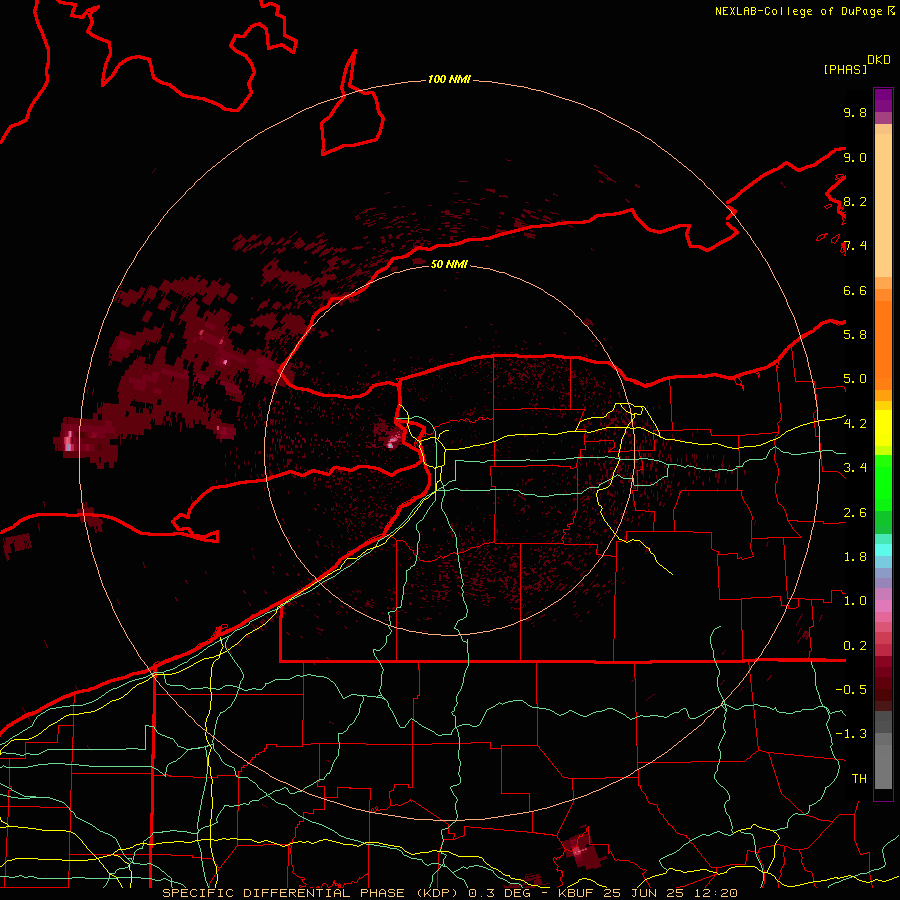
Task: Click the 3.4 scale value
Action: (x=855, y=468)
